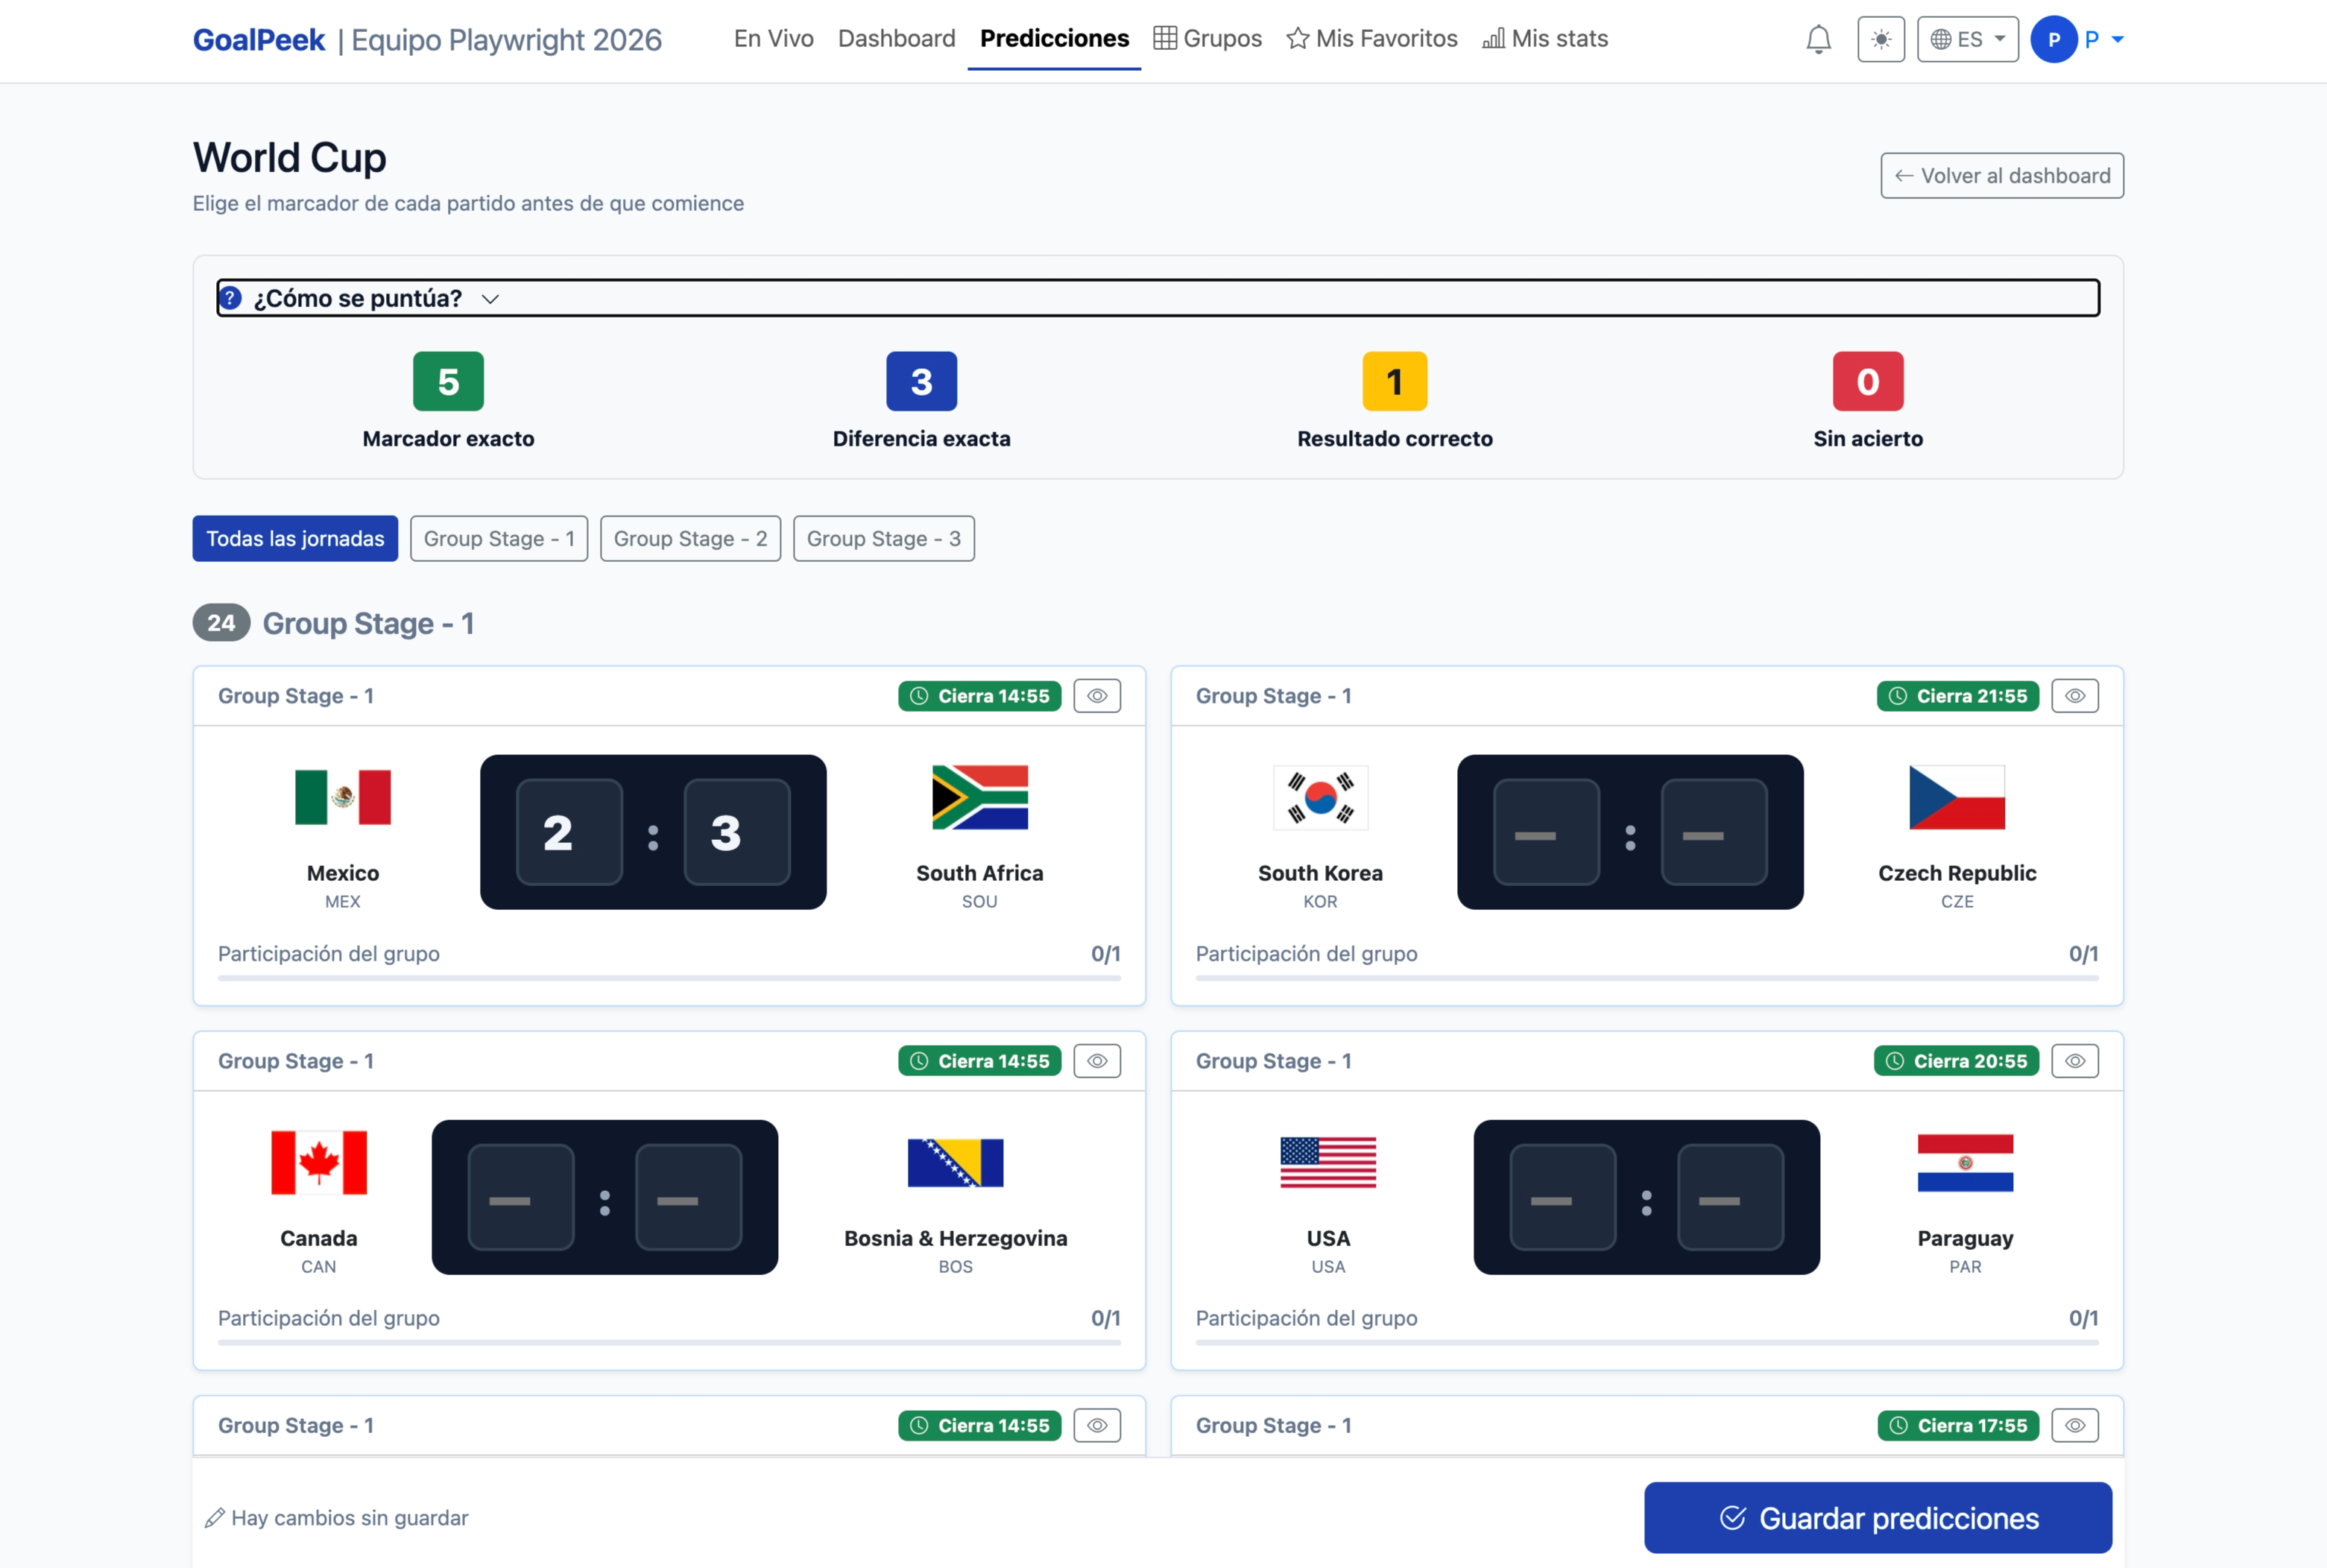This screenshot has height=1568, width=2327.
Task: Click the USA score box
Action: pos(1563,1197)
